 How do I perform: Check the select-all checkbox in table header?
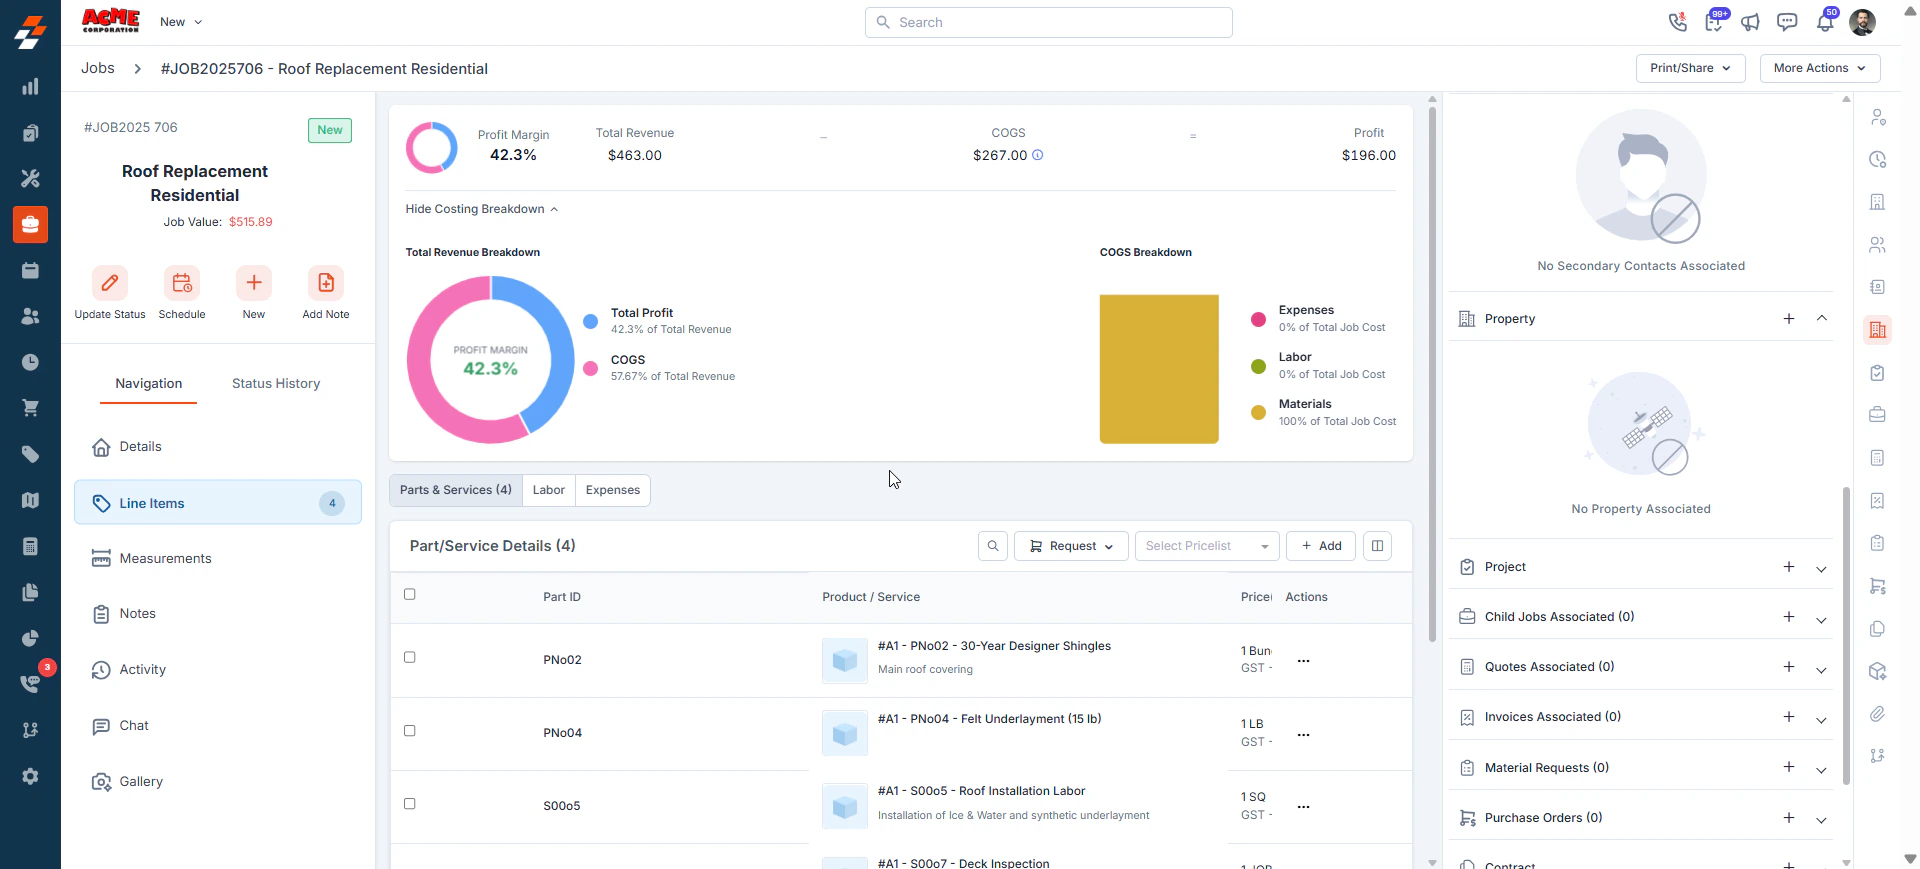[x=409, y=594]
